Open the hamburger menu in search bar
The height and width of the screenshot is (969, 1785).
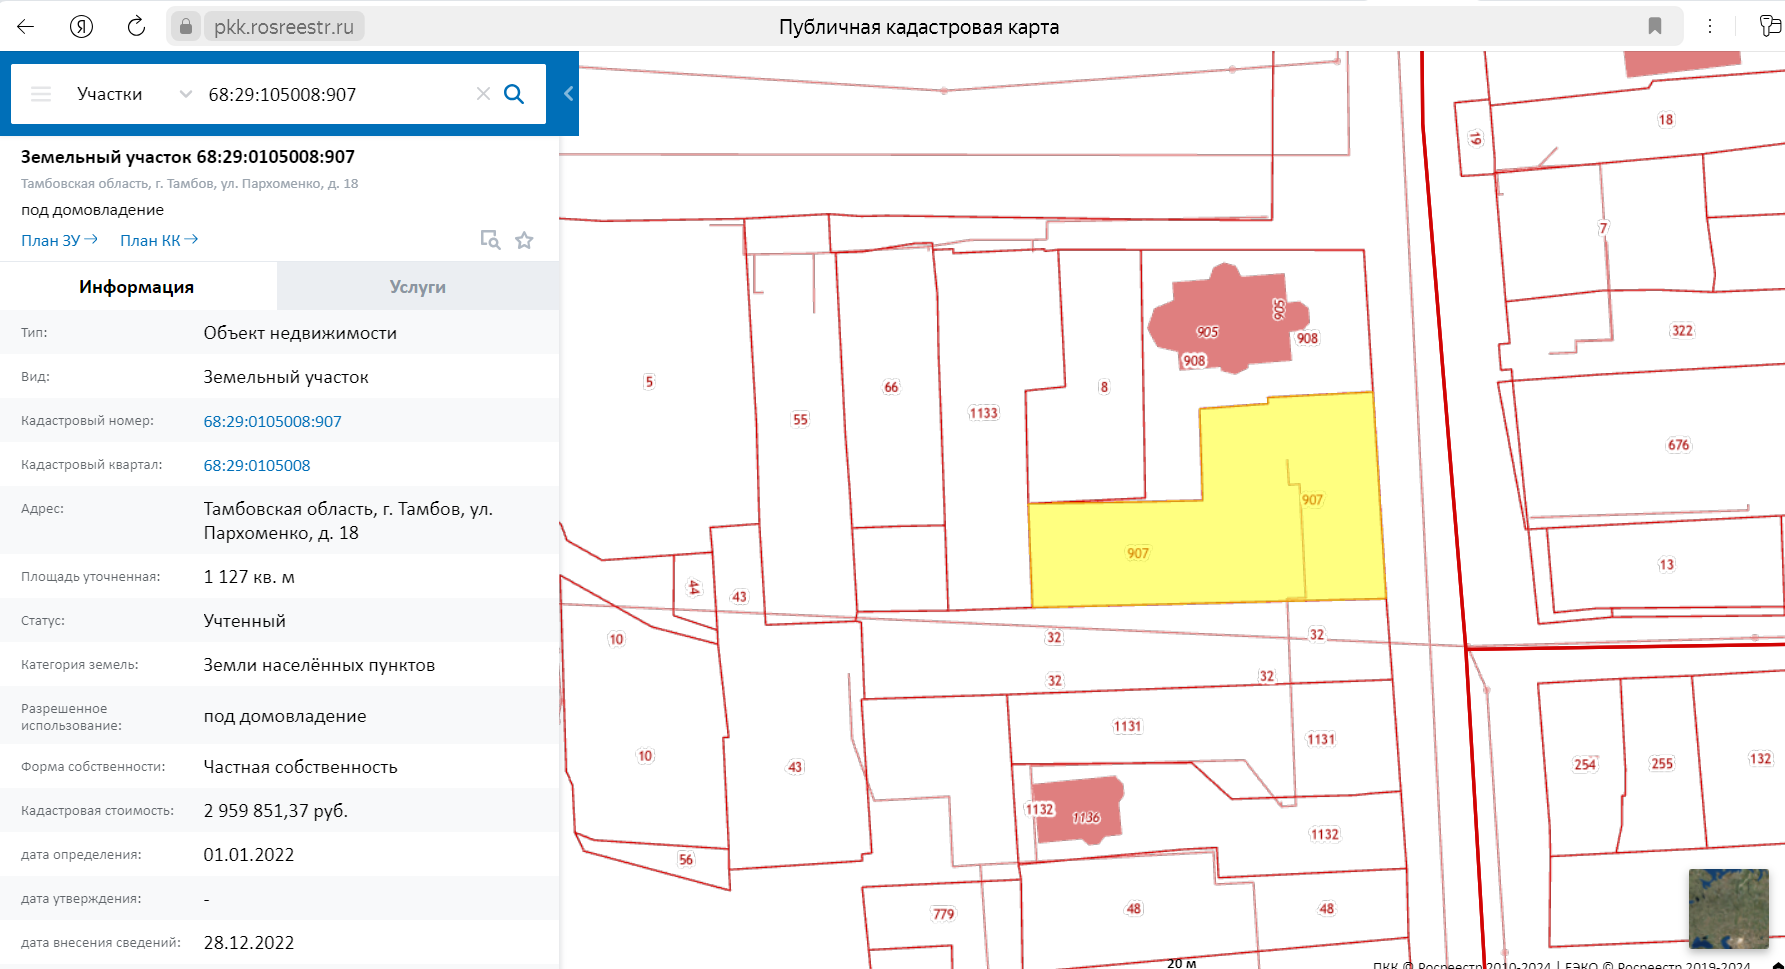[x=41, y=94]
